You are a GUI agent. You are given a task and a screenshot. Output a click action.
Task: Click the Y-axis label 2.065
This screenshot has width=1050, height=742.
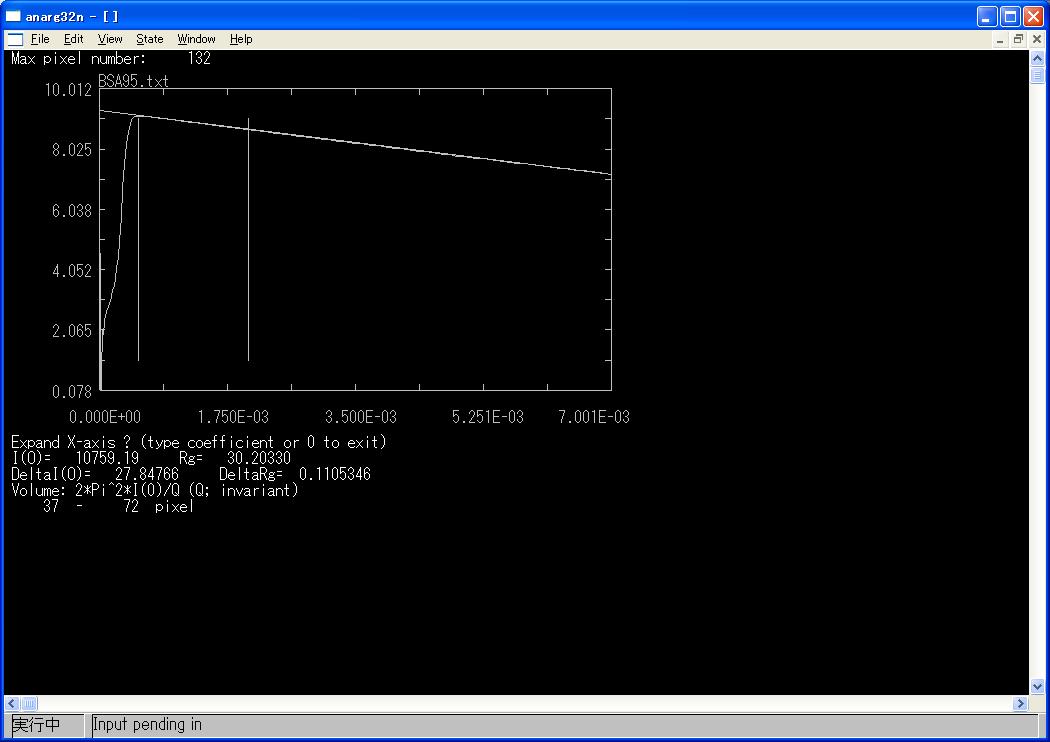(72, 331)
